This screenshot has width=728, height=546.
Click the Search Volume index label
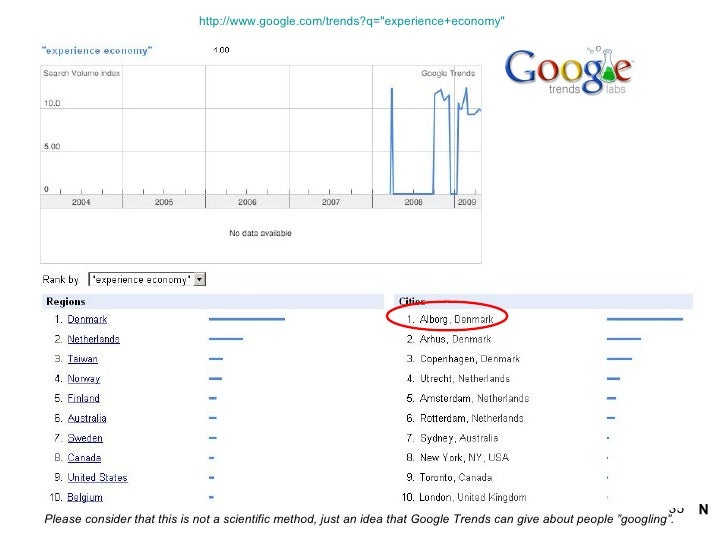[81, 73]
